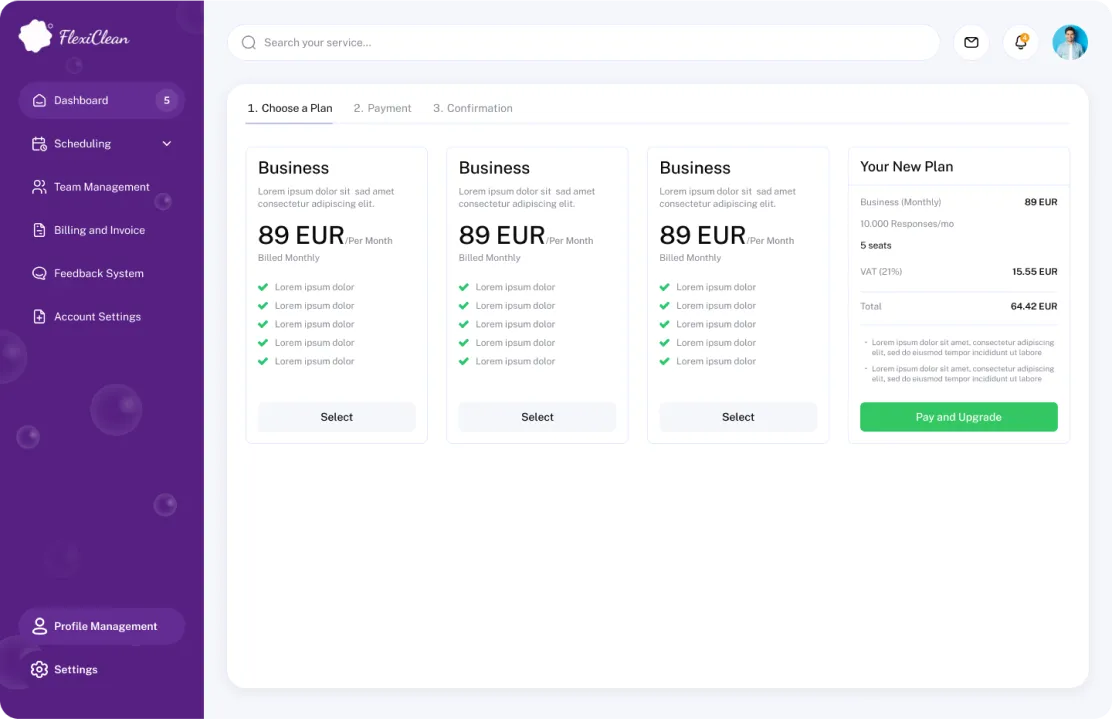The image size is (1112, 719).
Task: Click Pay and Upgrade
Action: 958,417
